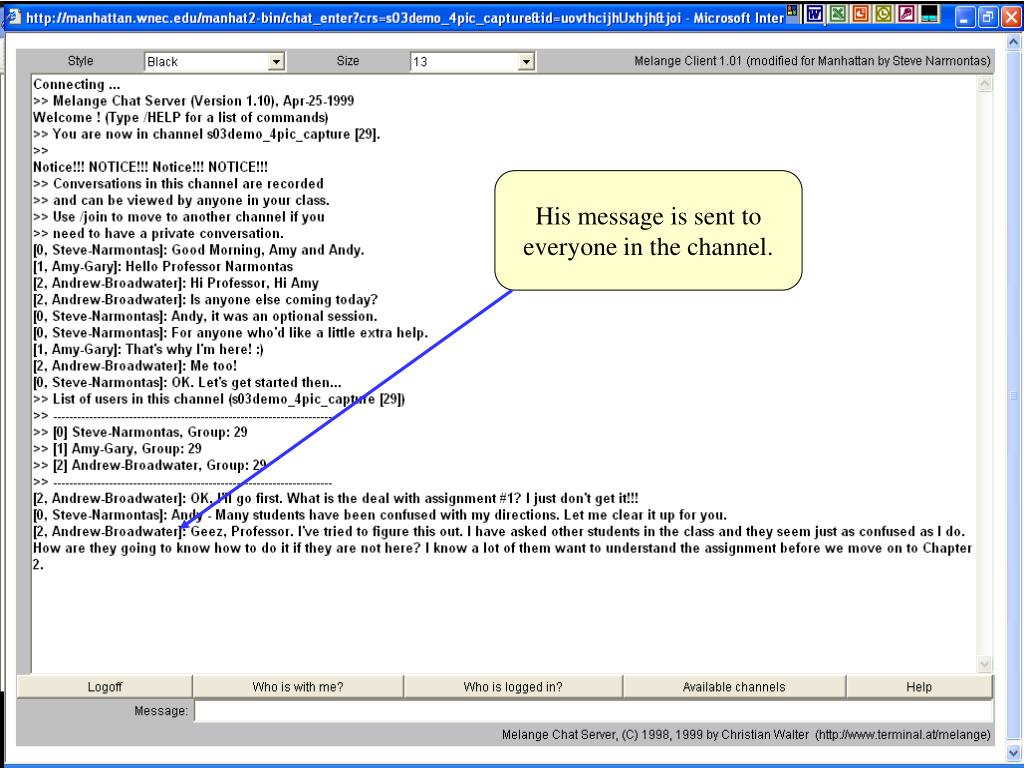Click the Logoff button
The width and height of the screenshot is (1024, 768).
tap(104, 686)
